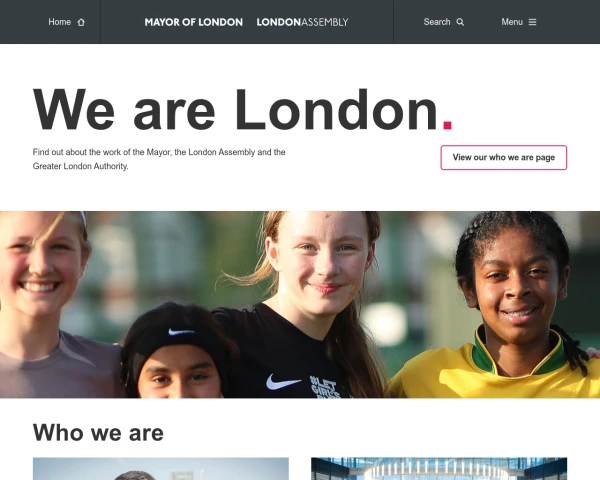
Task: Click the white Nike swoosh on black shirt
Action: (283, 382)
